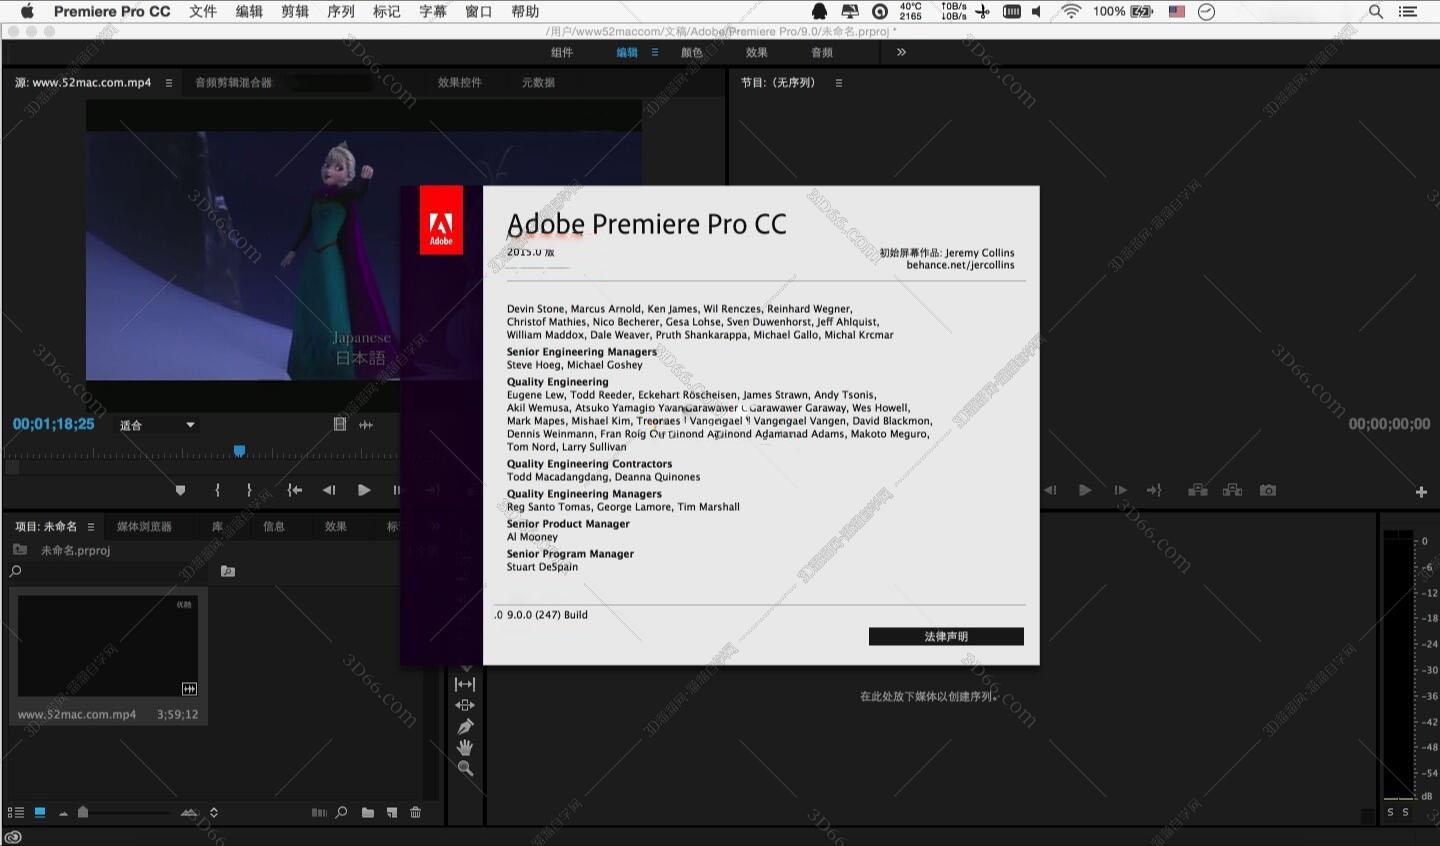Viewport: 1440px width, 846px height.
Task: Adjust the thumbnail zoom slider handle
Action: coord(83,813)
